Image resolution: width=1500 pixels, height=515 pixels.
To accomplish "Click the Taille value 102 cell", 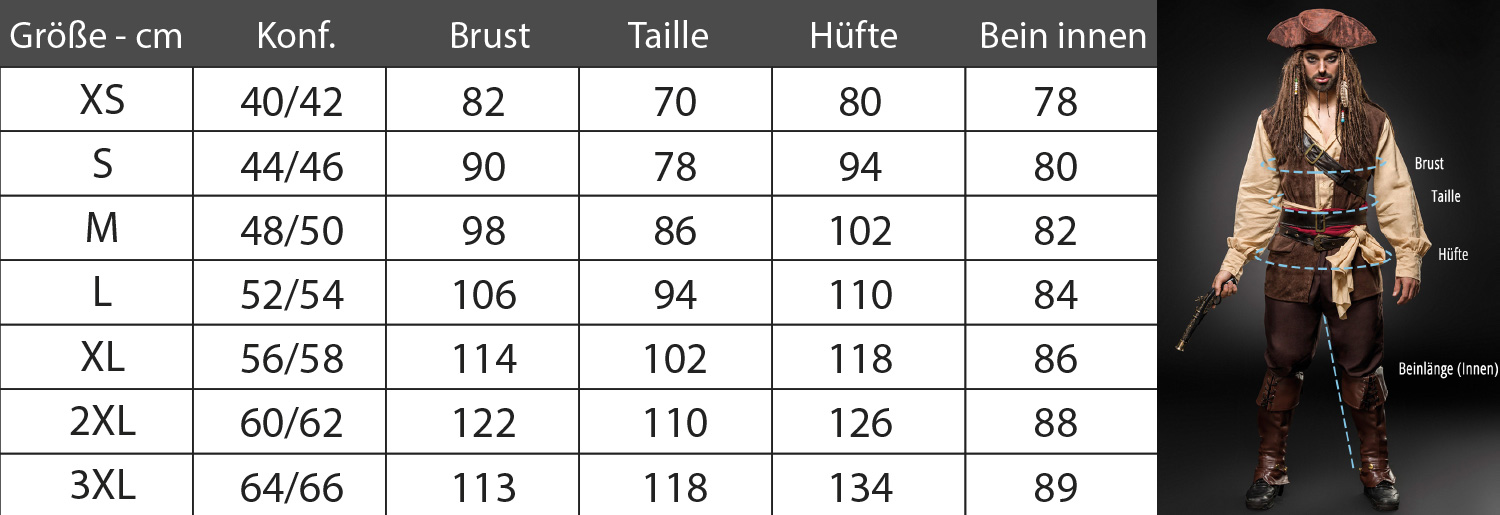I will [x=675, y=358].
